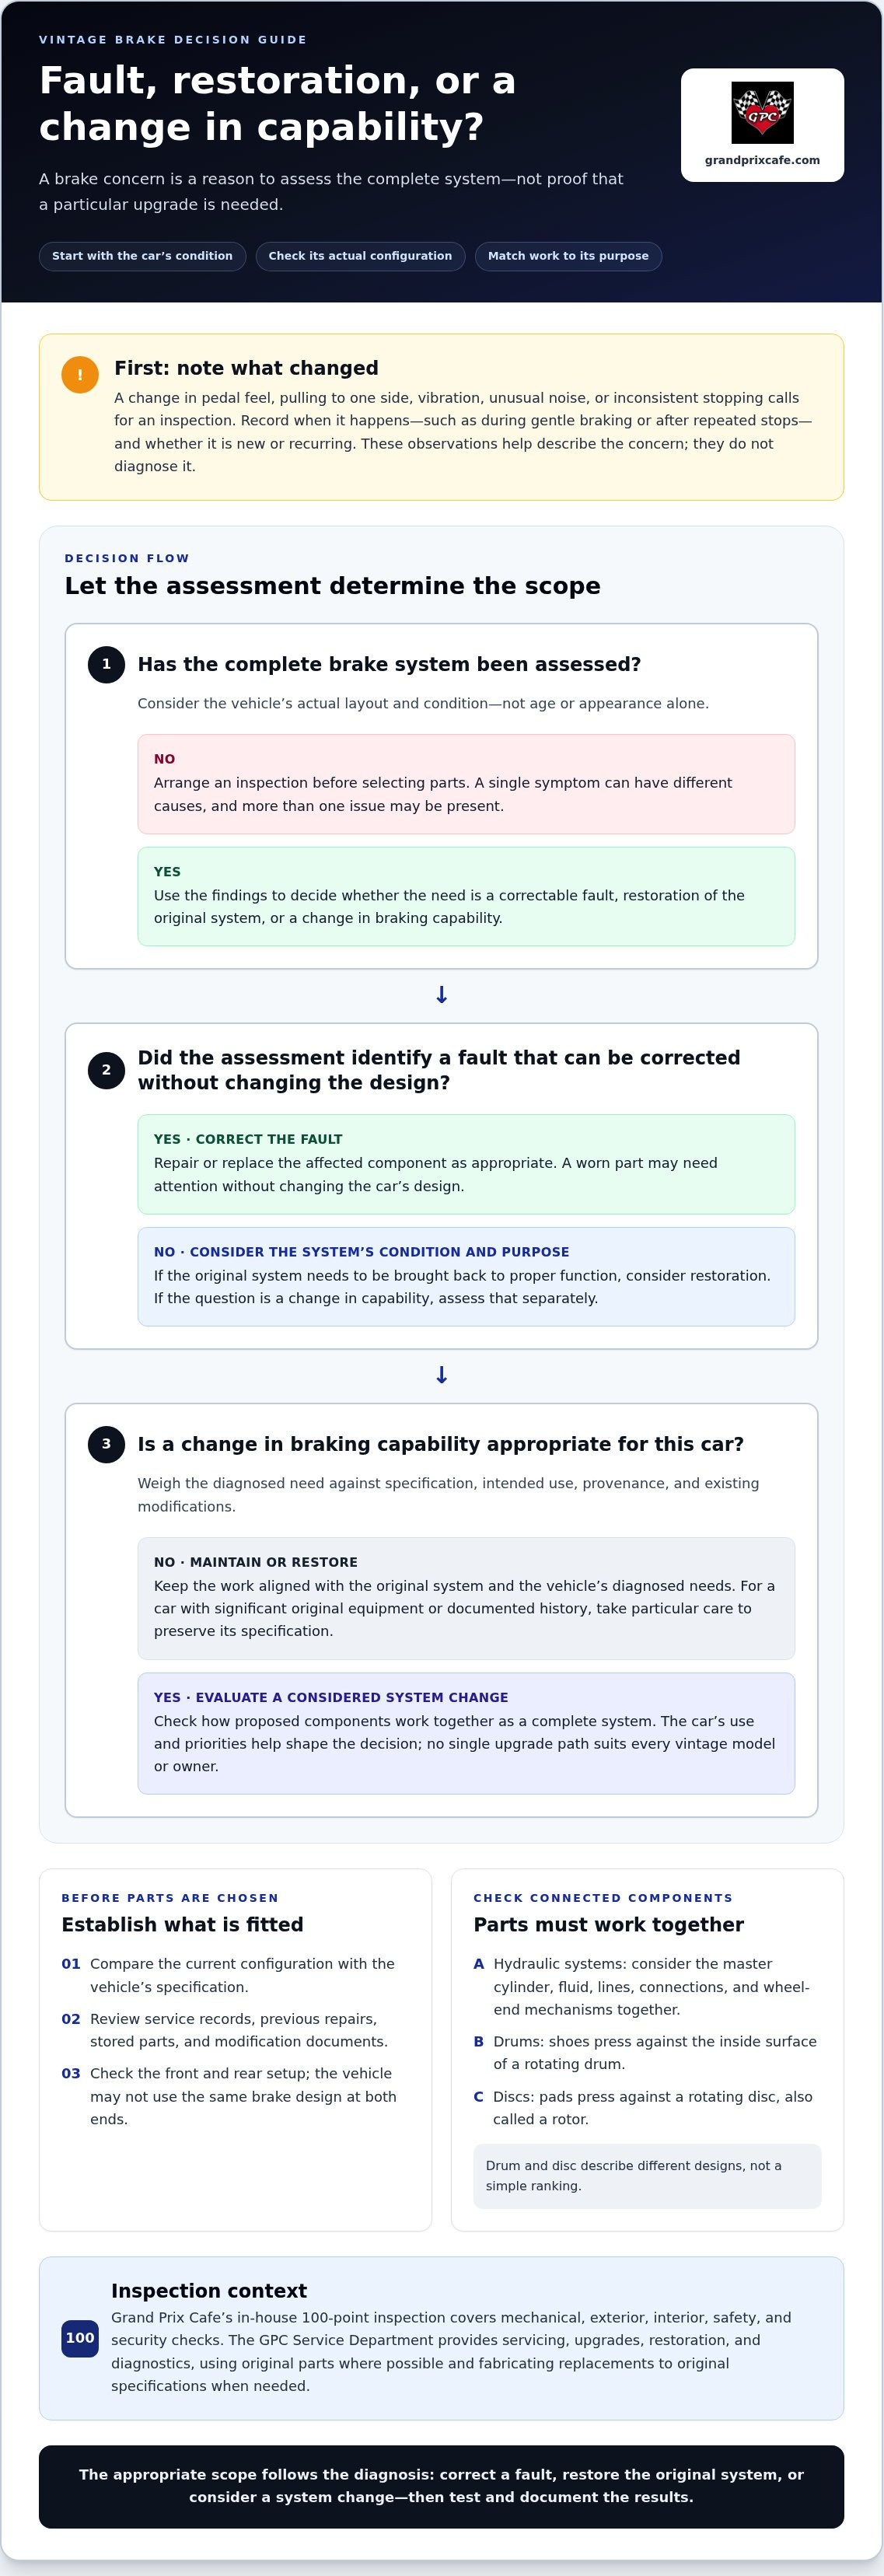Select 'Start with the car's condition' pill

[142, 256]
